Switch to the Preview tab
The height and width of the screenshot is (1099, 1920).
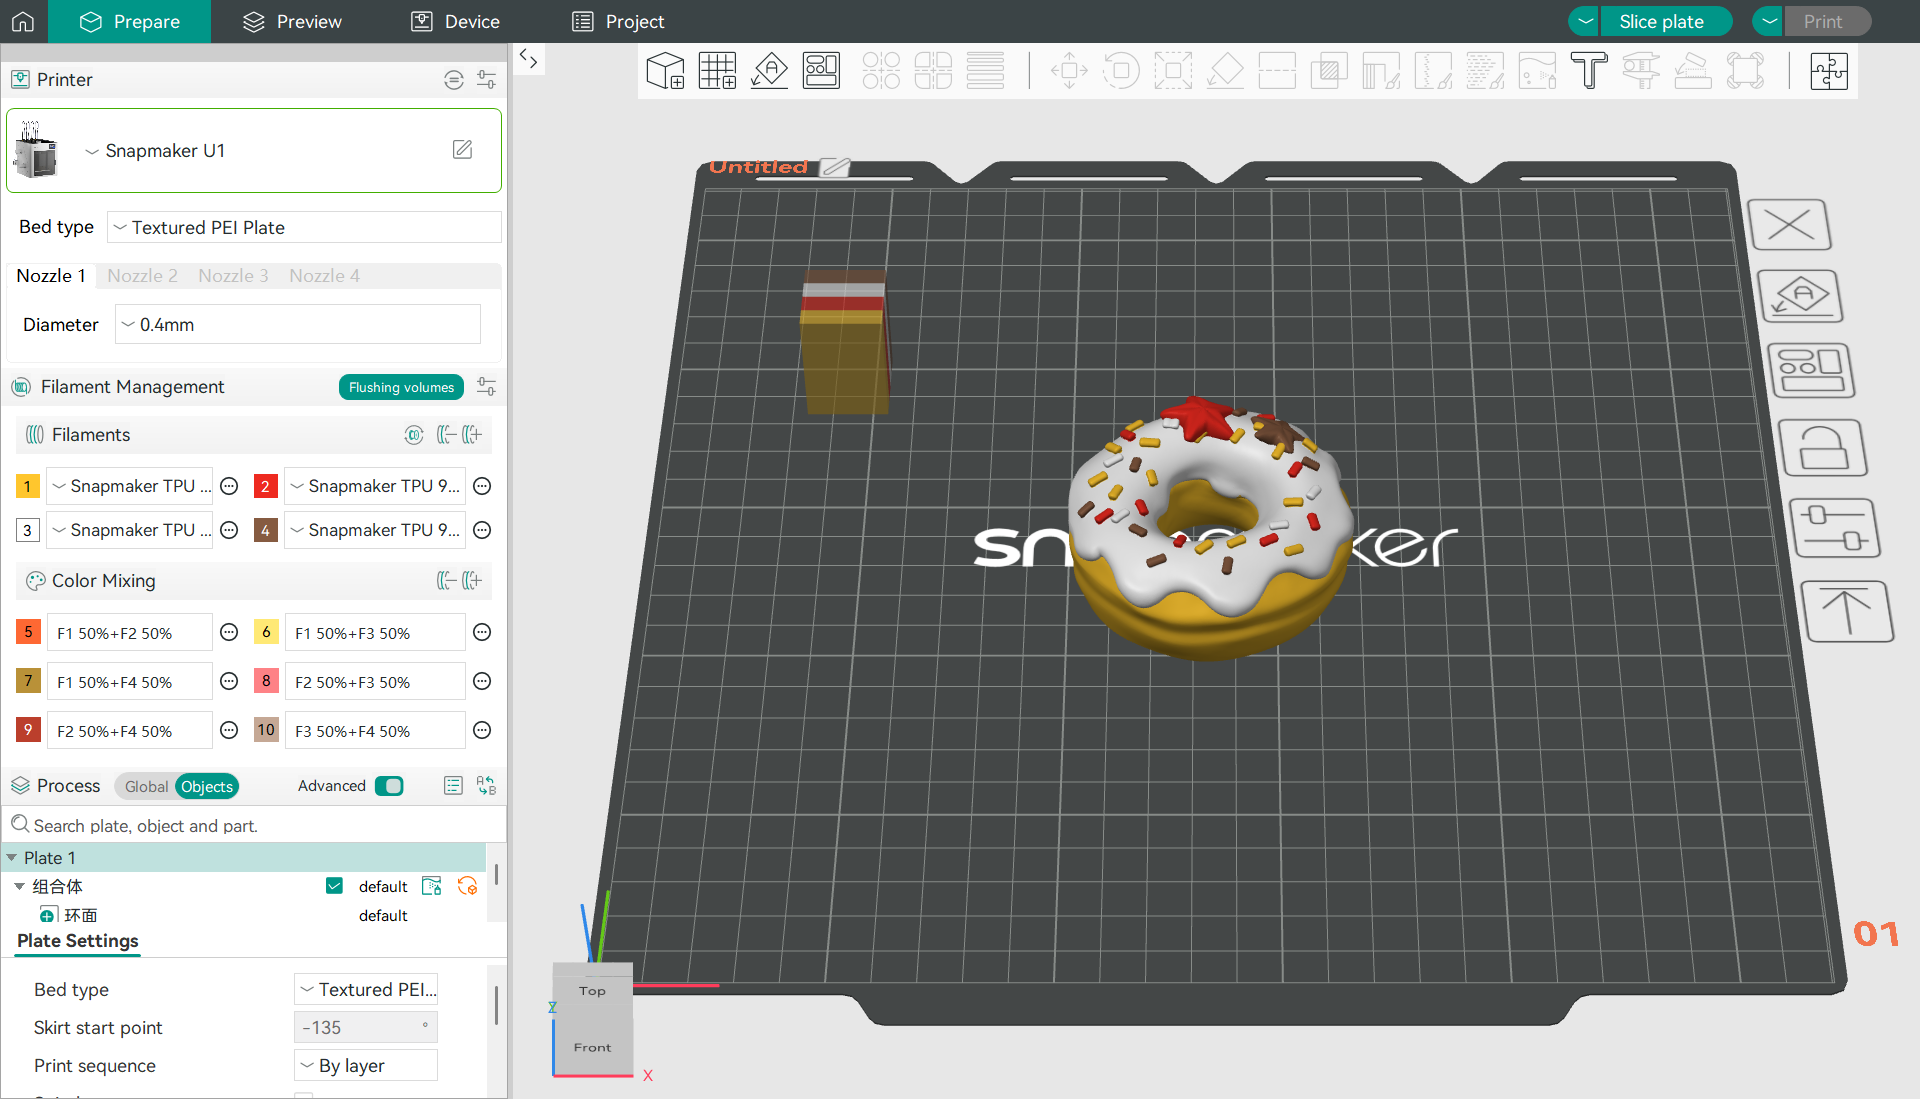click(292, 21)
